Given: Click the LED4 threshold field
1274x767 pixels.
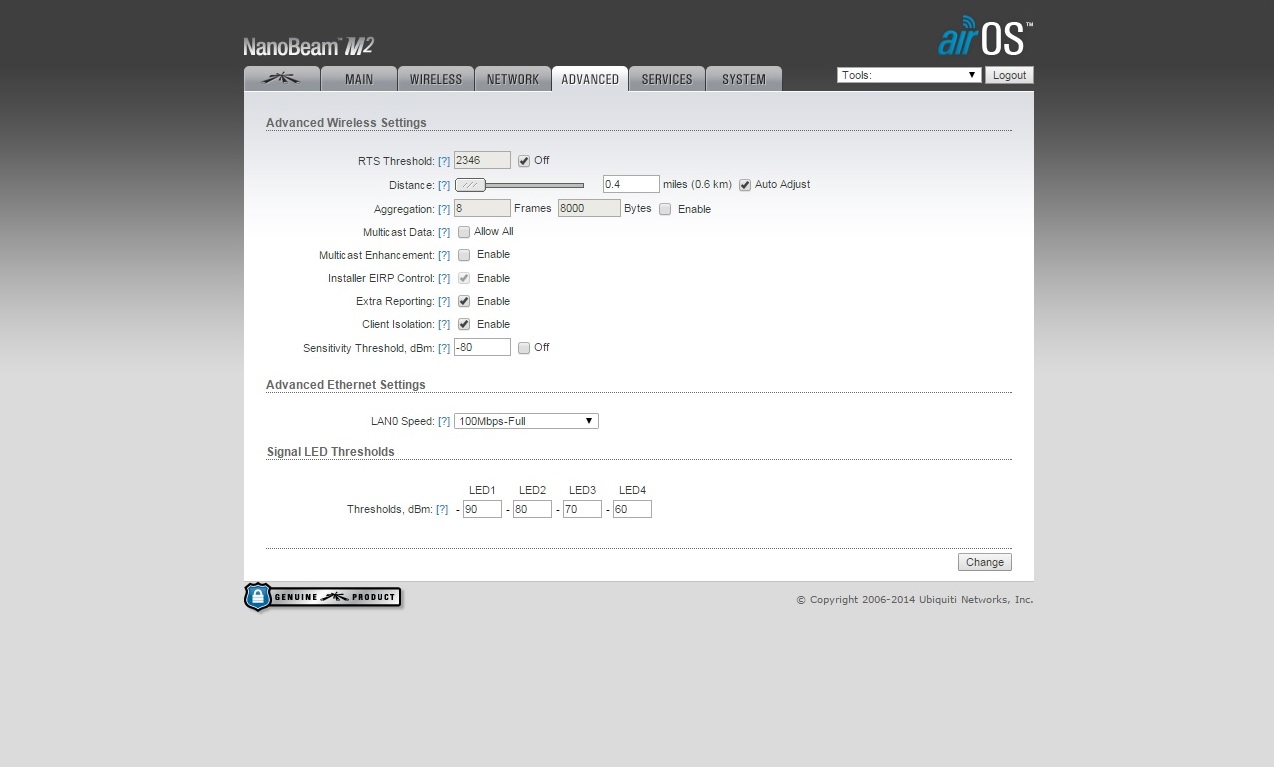Looking at the screenshot, I should coord(632,509).
